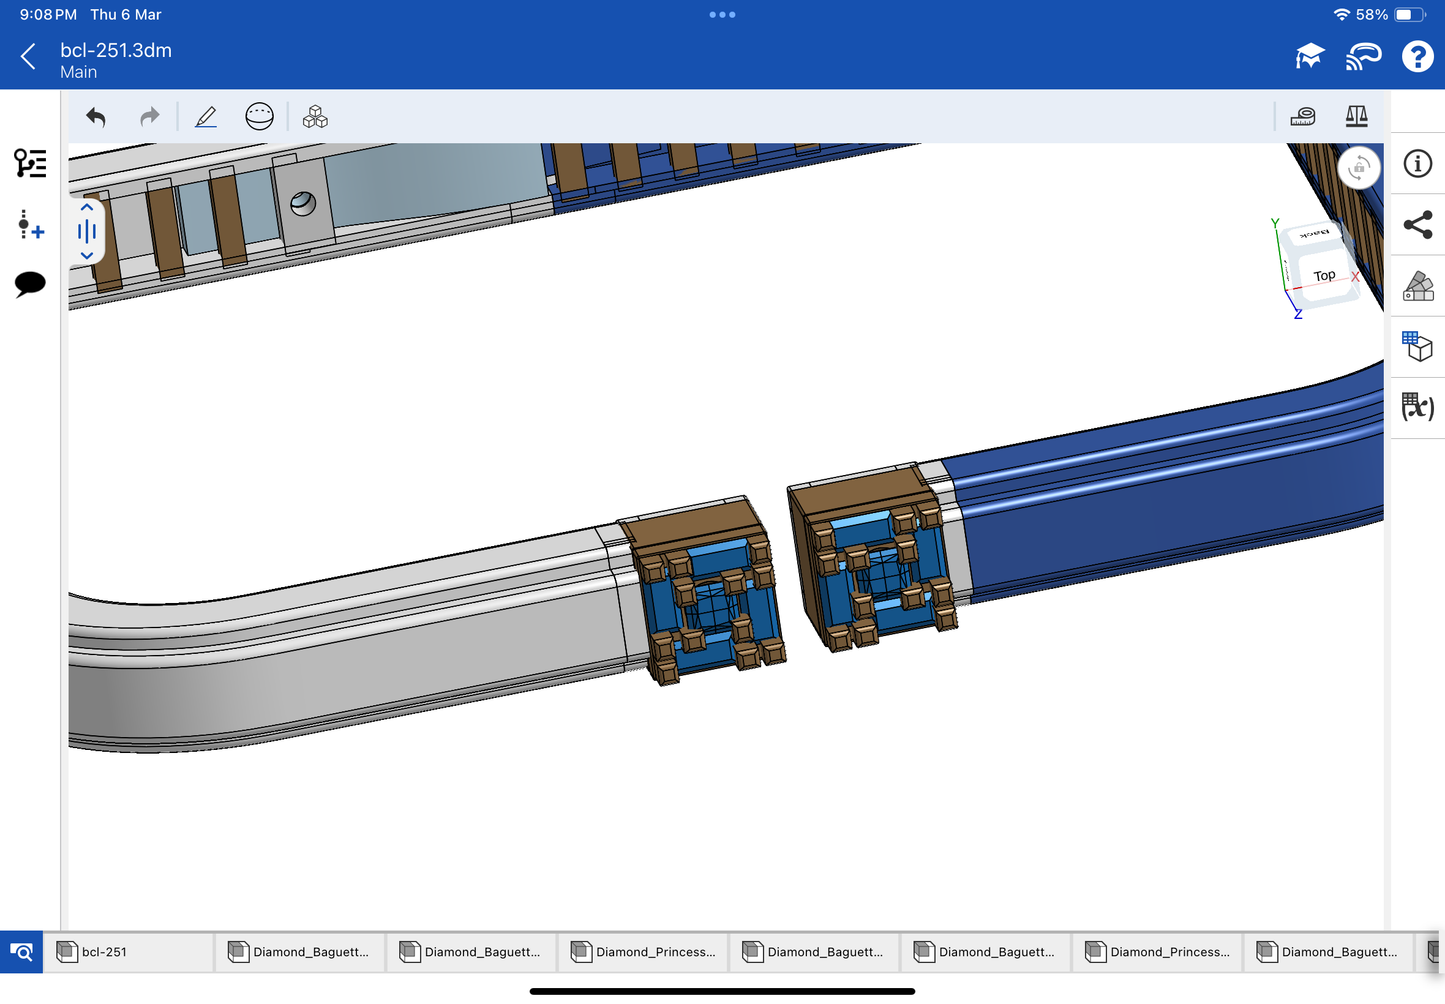The height and width of the screenshot is (1004, 1445).
Task: Open the Learning Center graduation cap
Action: pyautogui.click(x=1309, y=57)
